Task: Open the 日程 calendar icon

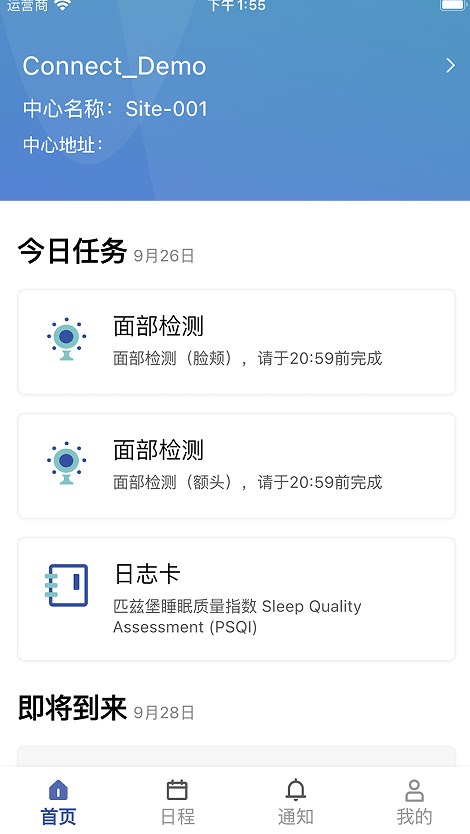Action: (177, 790)
